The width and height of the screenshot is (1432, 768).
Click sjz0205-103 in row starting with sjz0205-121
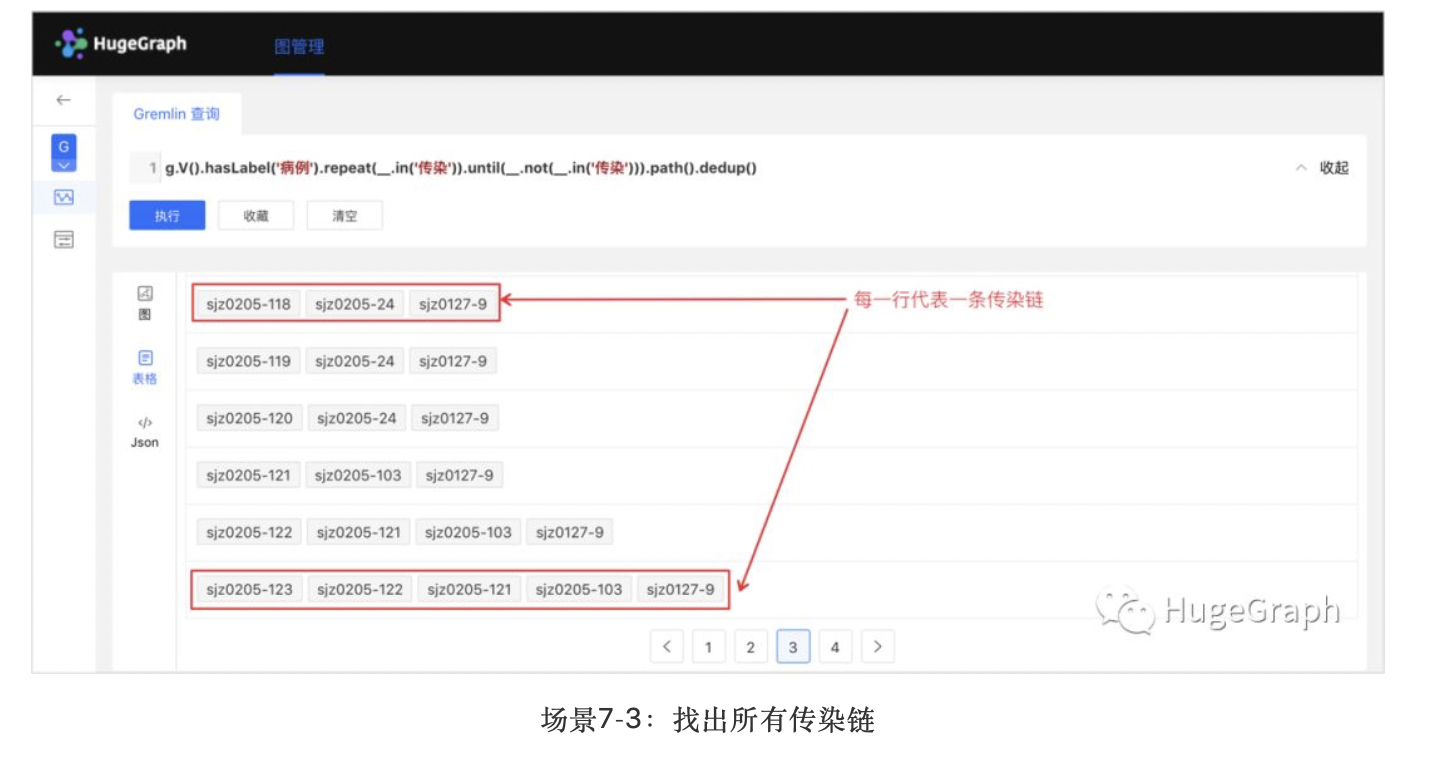click(x=358, y=475)
